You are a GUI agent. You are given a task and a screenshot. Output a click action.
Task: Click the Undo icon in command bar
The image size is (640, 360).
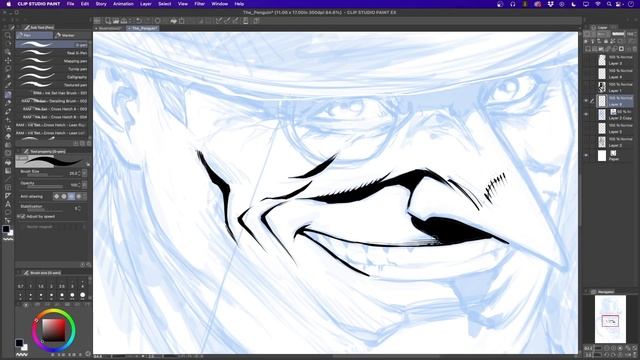[139, 21]
